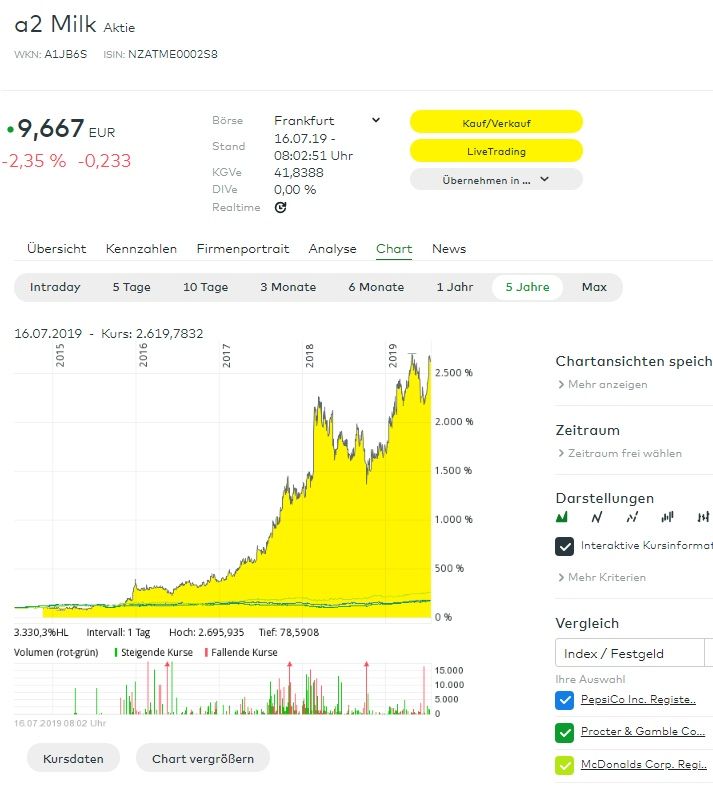
Task: Expand Mehr Kriterien
Action: pos(602,577)
